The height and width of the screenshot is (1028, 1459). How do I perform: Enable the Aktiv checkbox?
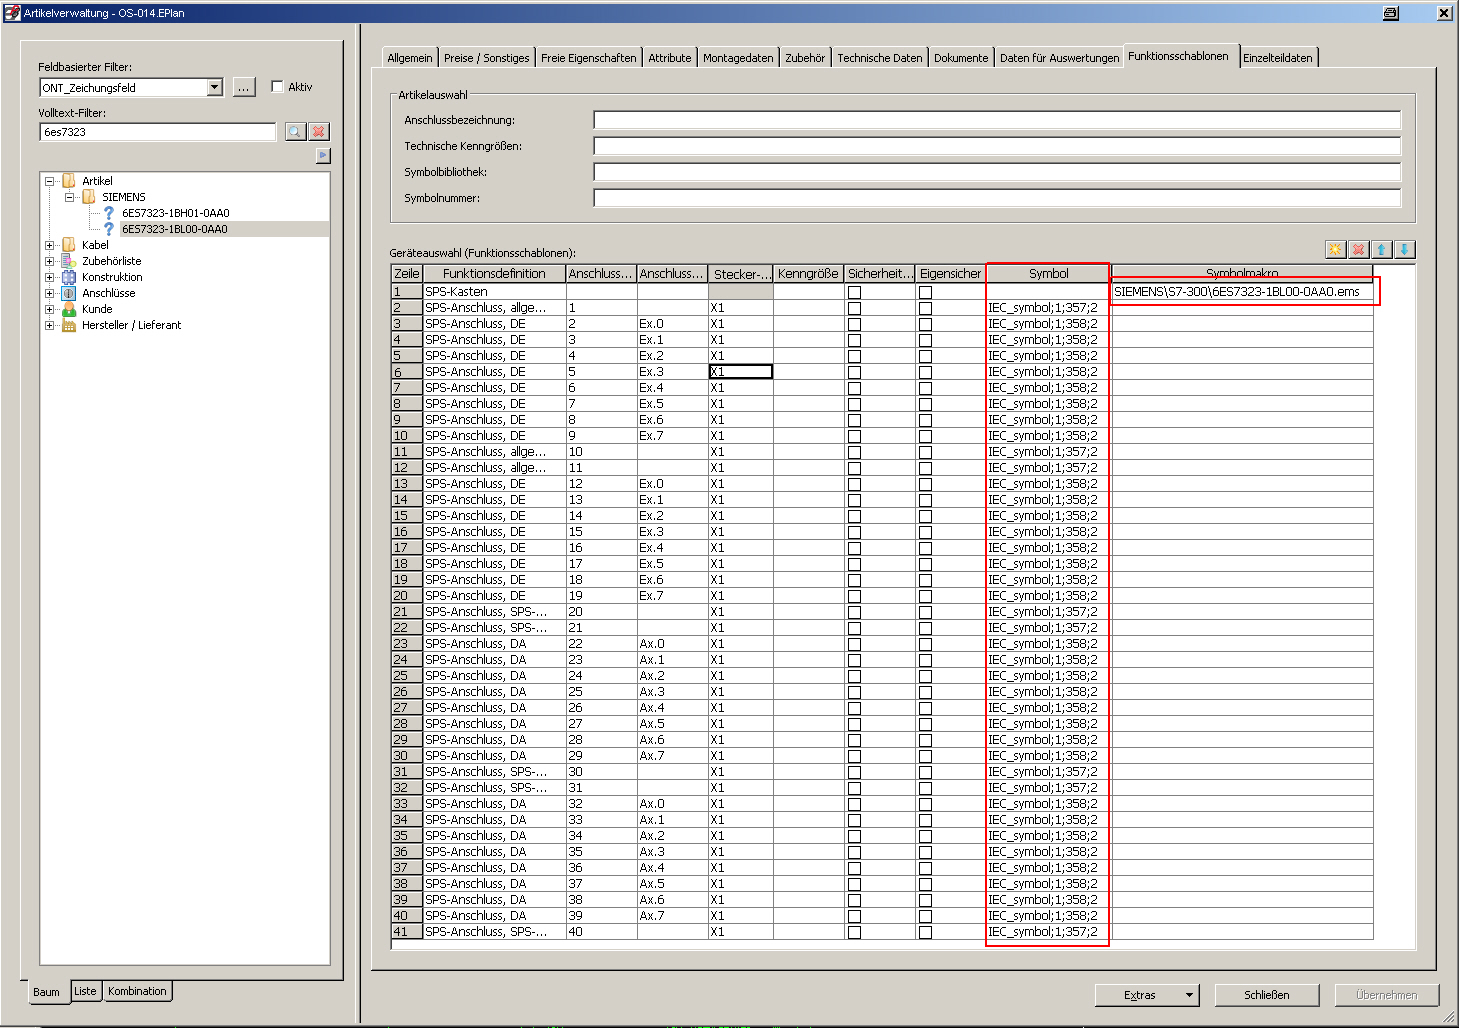point(278,87)
